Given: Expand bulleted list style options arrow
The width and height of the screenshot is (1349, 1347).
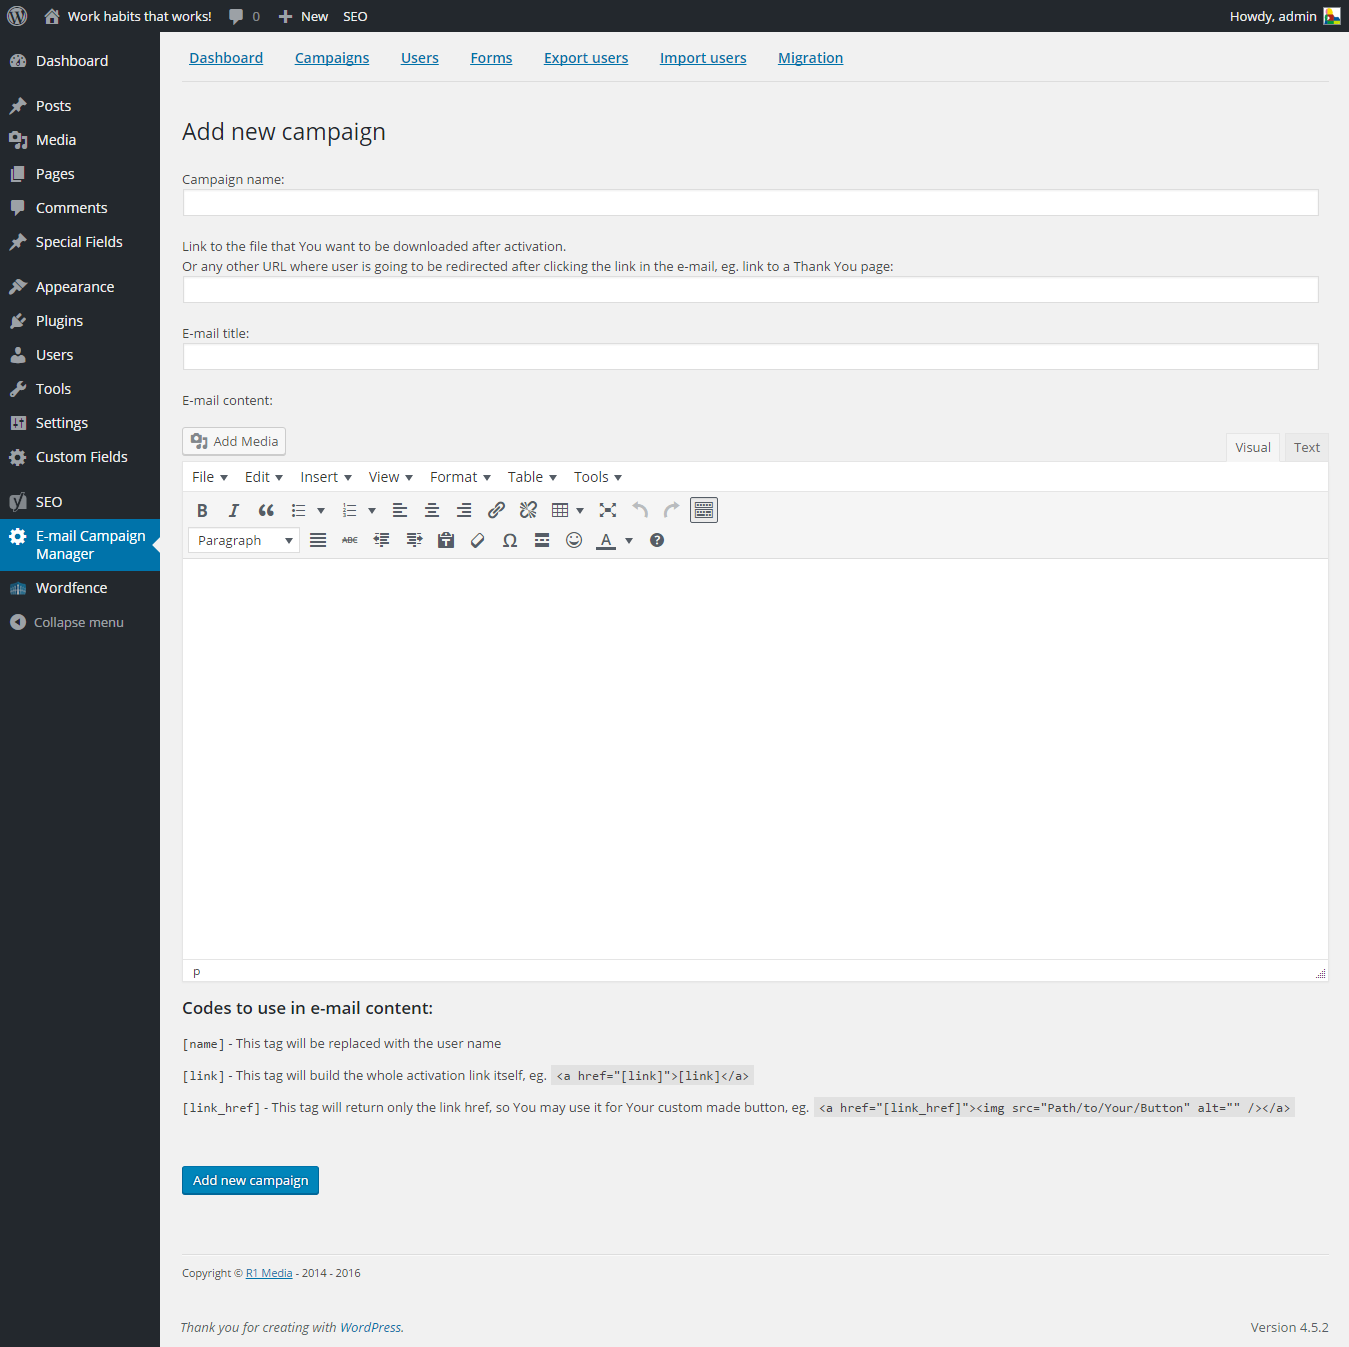Looking at the screenshot, I should pos(321,510).
